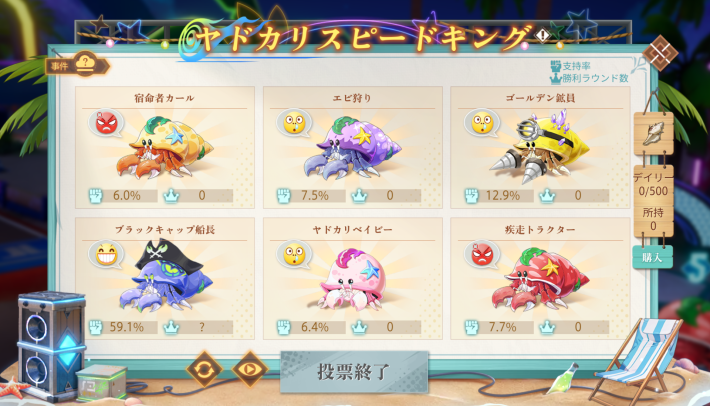Screen dimensions: 710x406
Task: Click grinning emoji bubble on ブラックキャップ船長
Action: pos(106,255)
